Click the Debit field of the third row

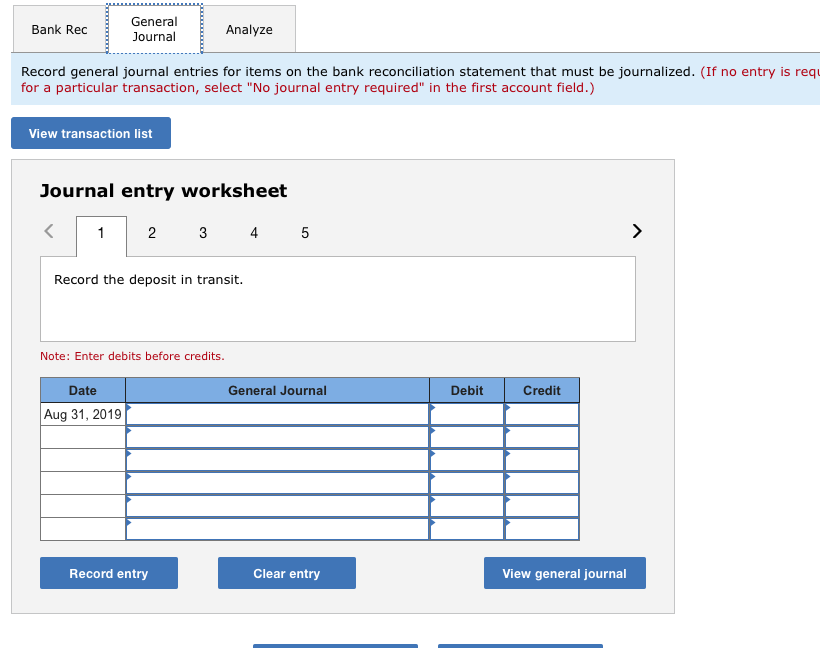click(466, 459)
